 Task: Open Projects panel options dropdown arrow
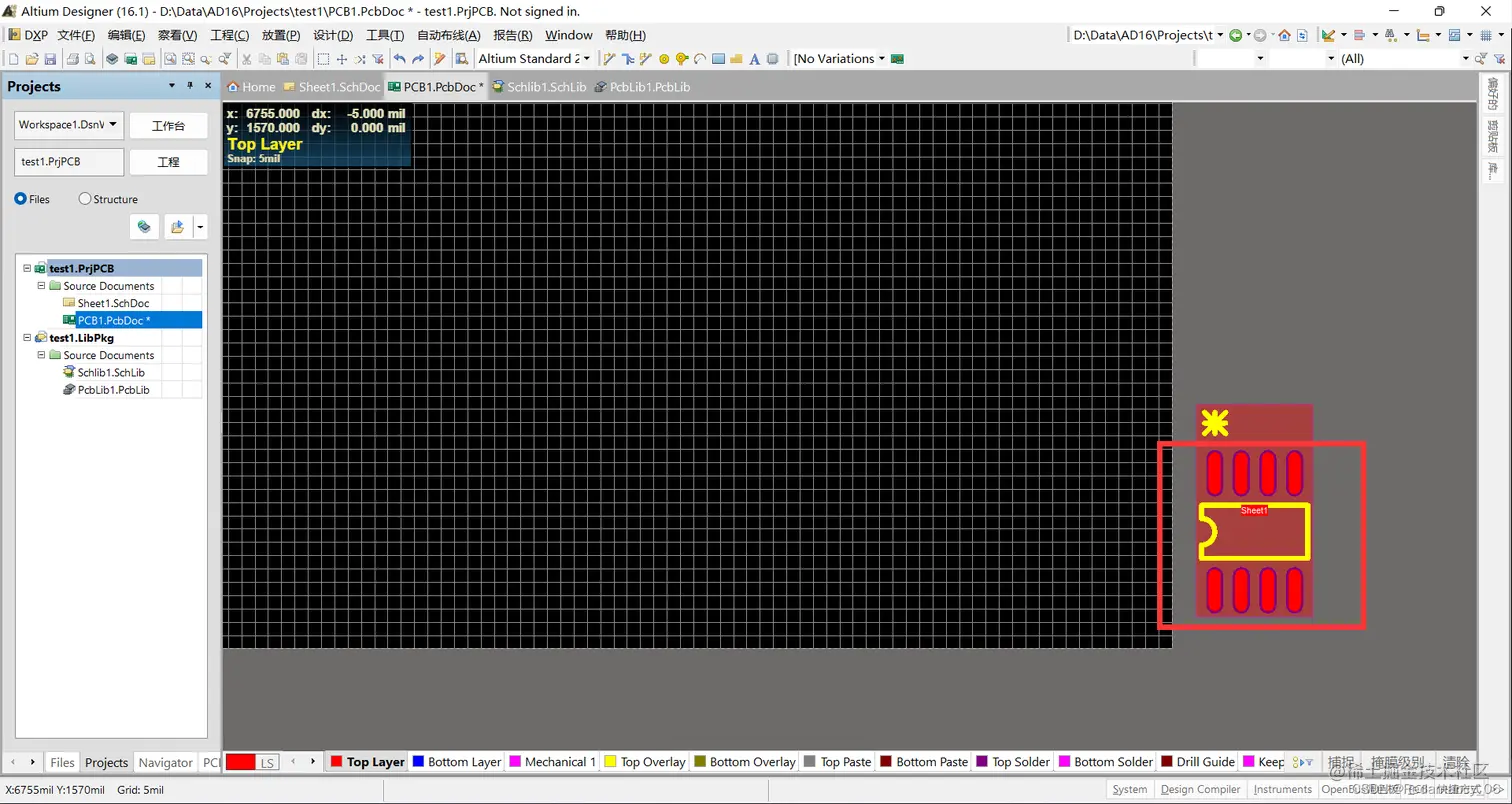(x=172, y=86)
